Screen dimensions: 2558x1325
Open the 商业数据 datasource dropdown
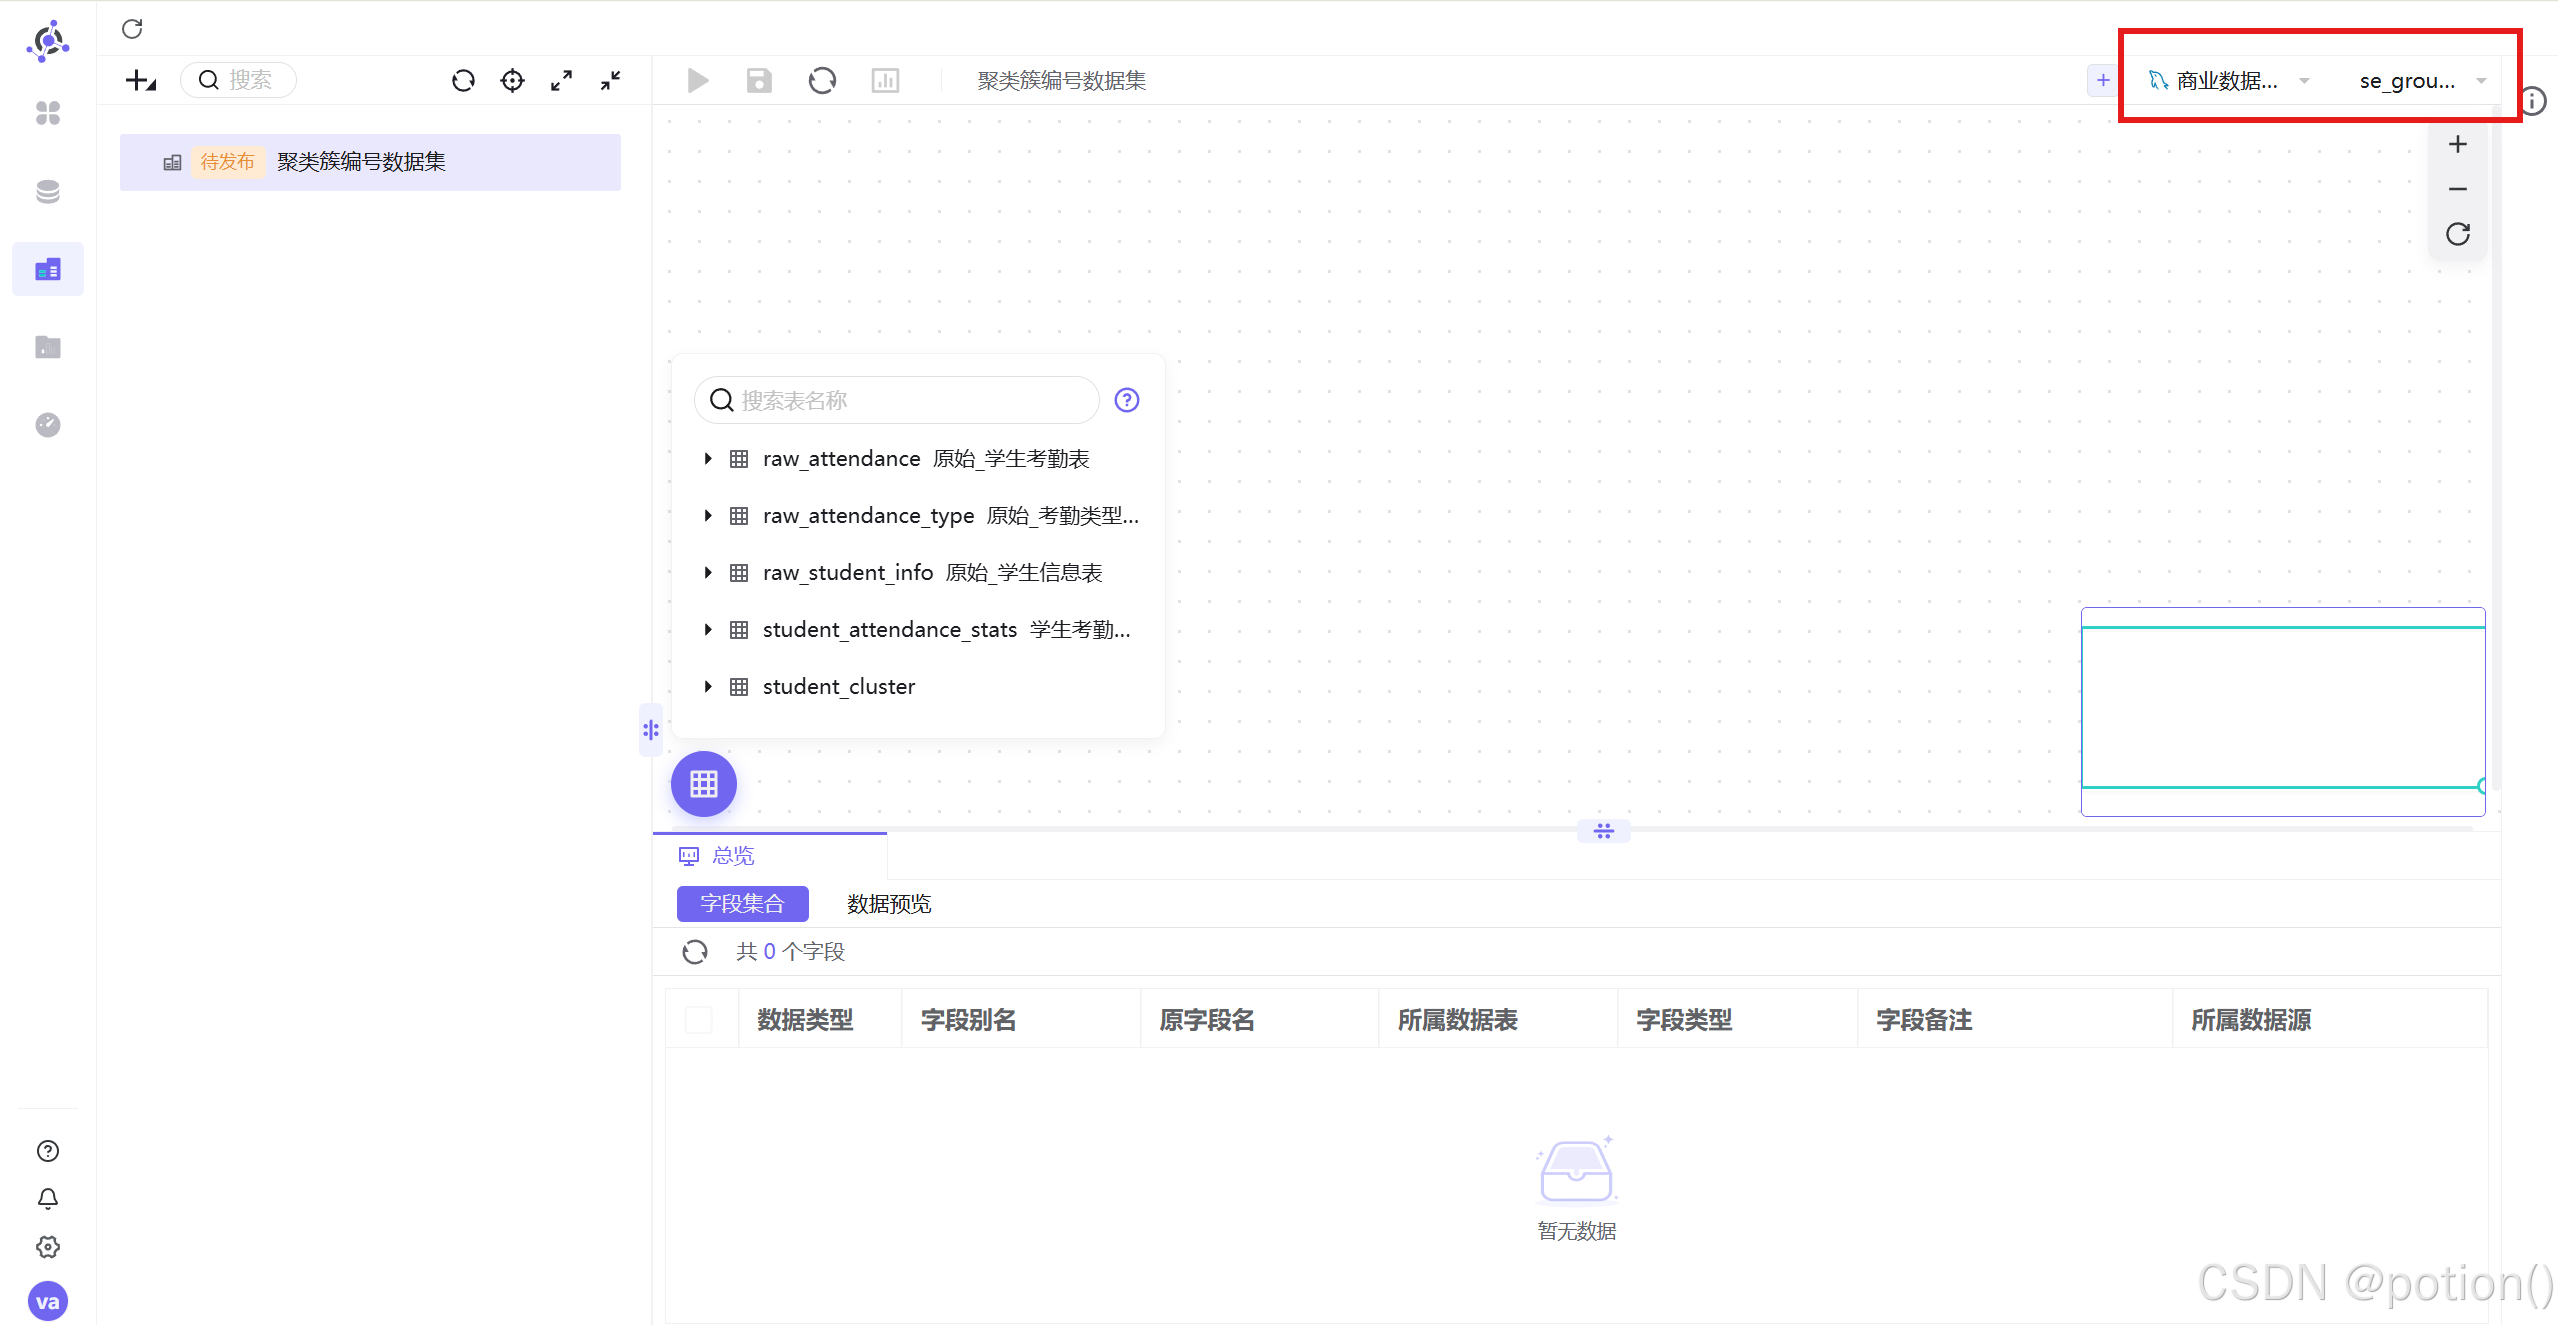(2228, 81)
